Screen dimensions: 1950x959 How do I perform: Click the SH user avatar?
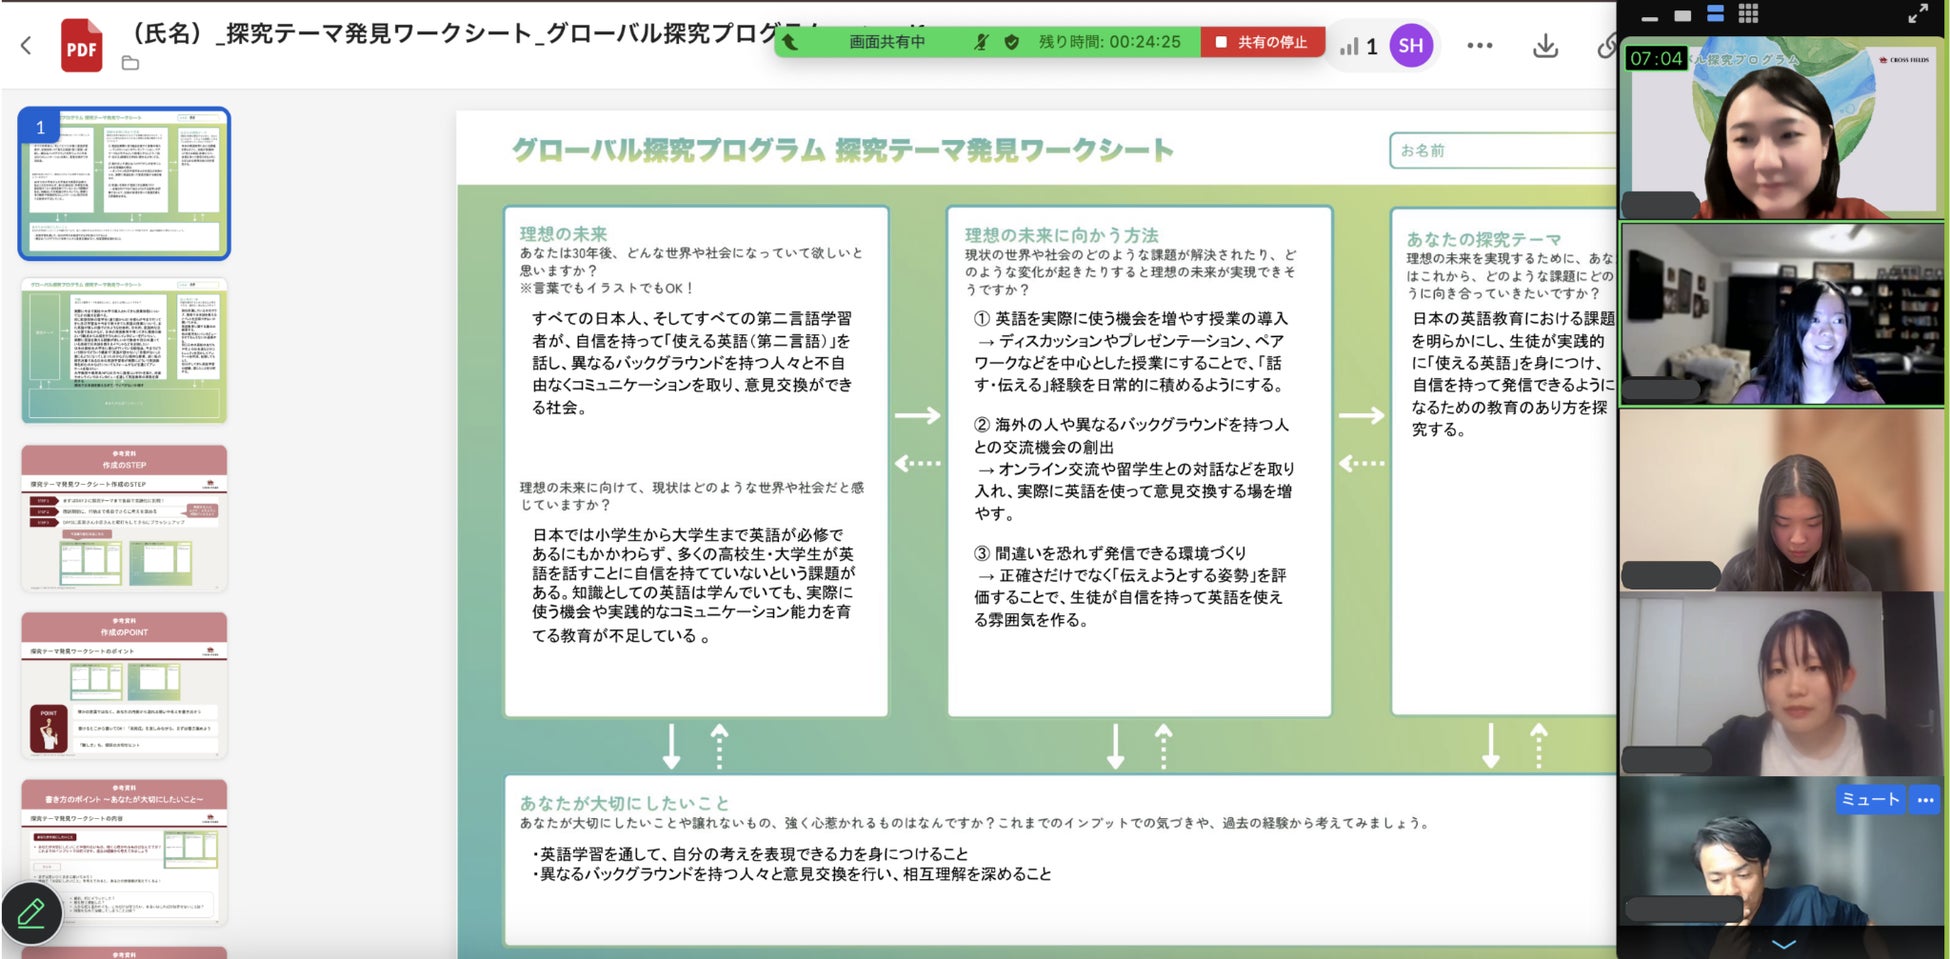pyautogui.click(x=1411, y=46)
